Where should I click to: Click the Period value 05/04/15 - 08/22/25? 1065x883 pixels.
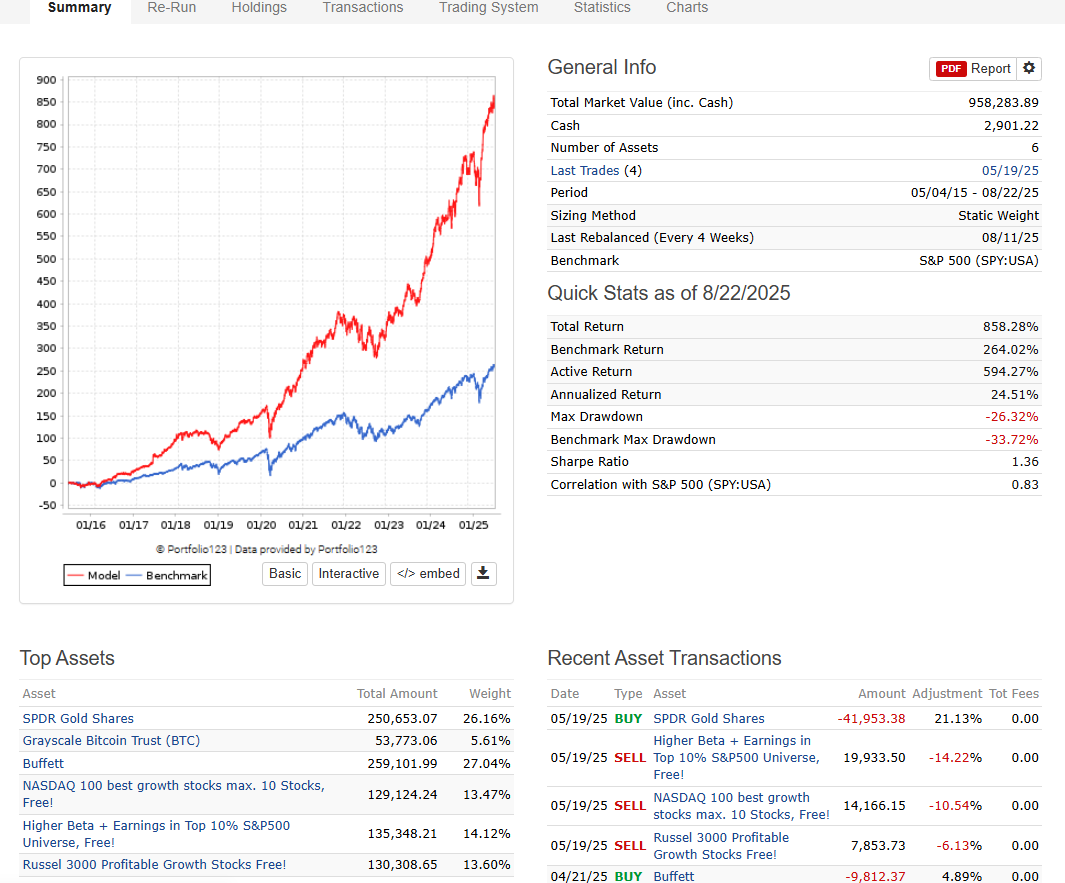coord(975,193)
